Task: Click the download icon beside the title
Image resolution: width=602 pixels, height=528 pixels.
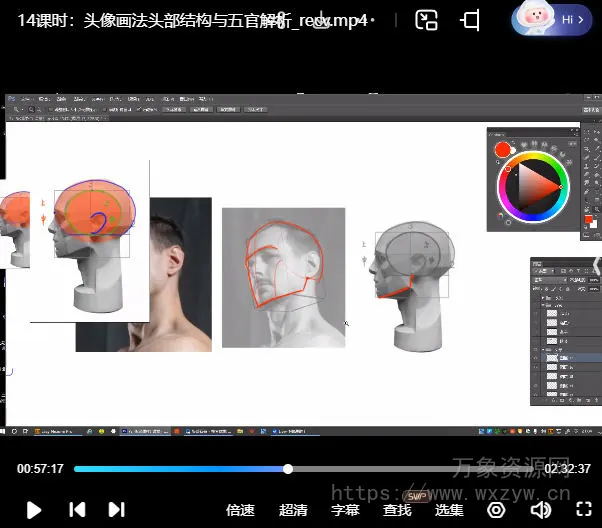Action: tap(319, 22)
